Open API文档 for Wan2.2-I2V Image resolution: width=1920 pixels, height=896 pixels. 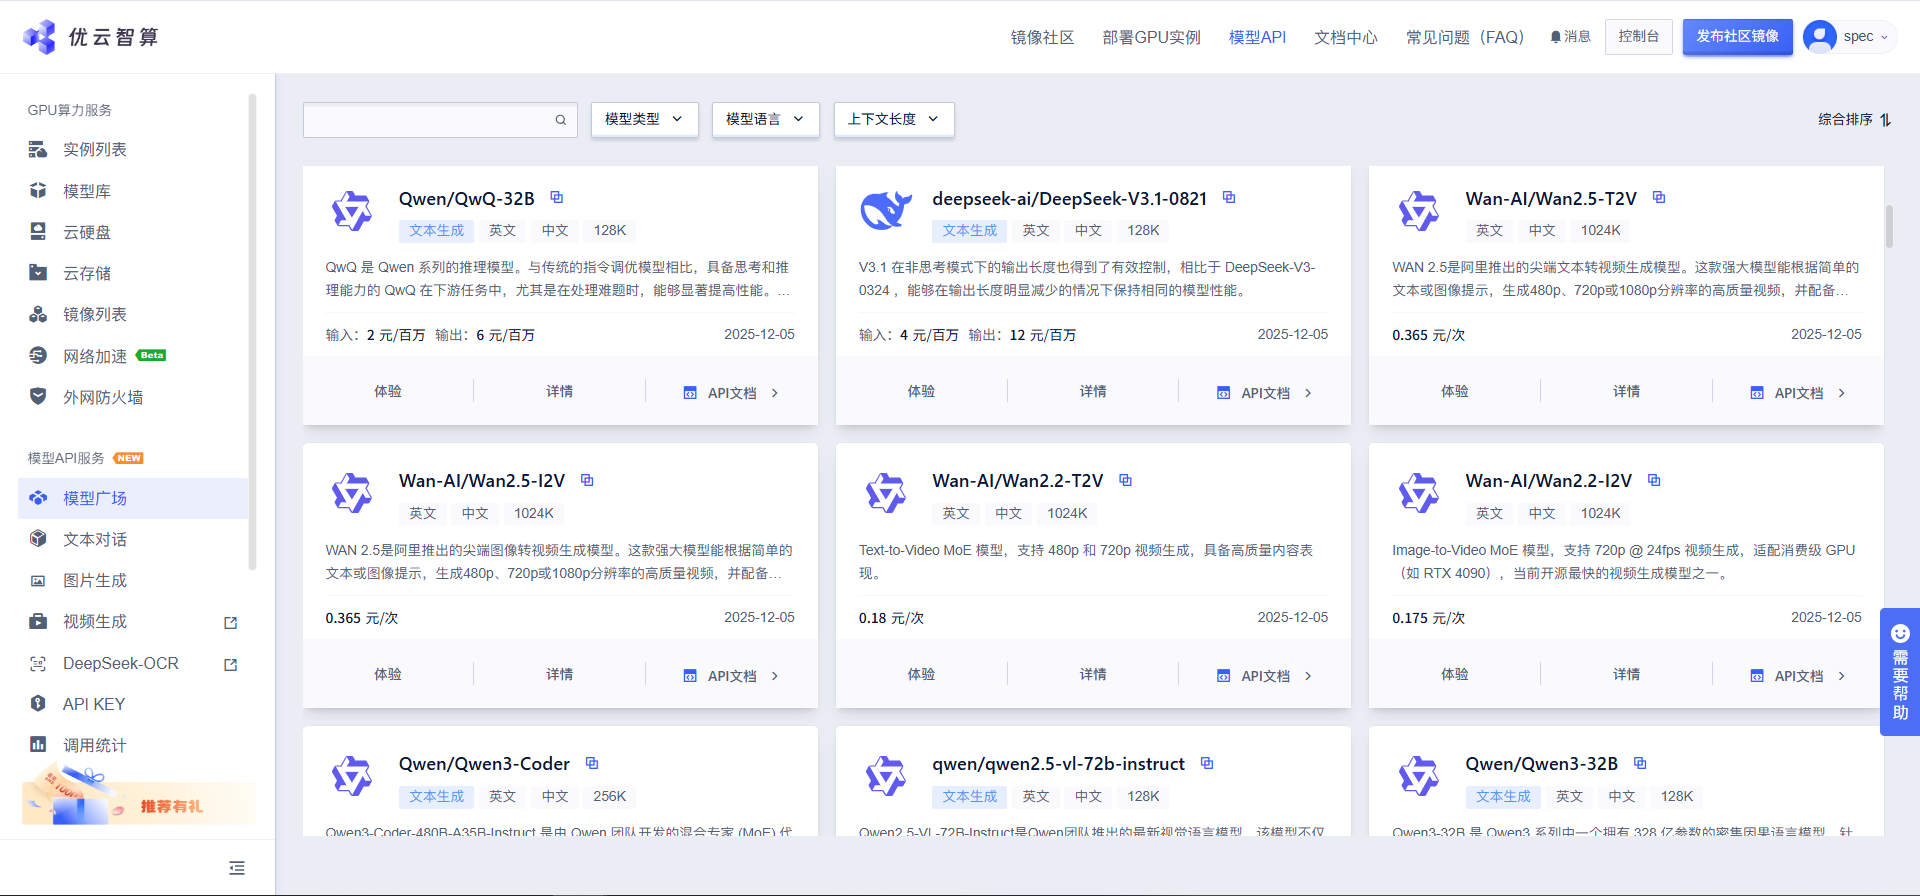coord(1798,675)
